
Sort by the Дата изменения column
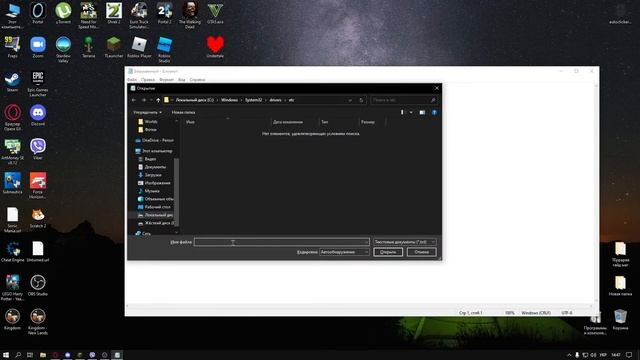(x=288, y=122)
